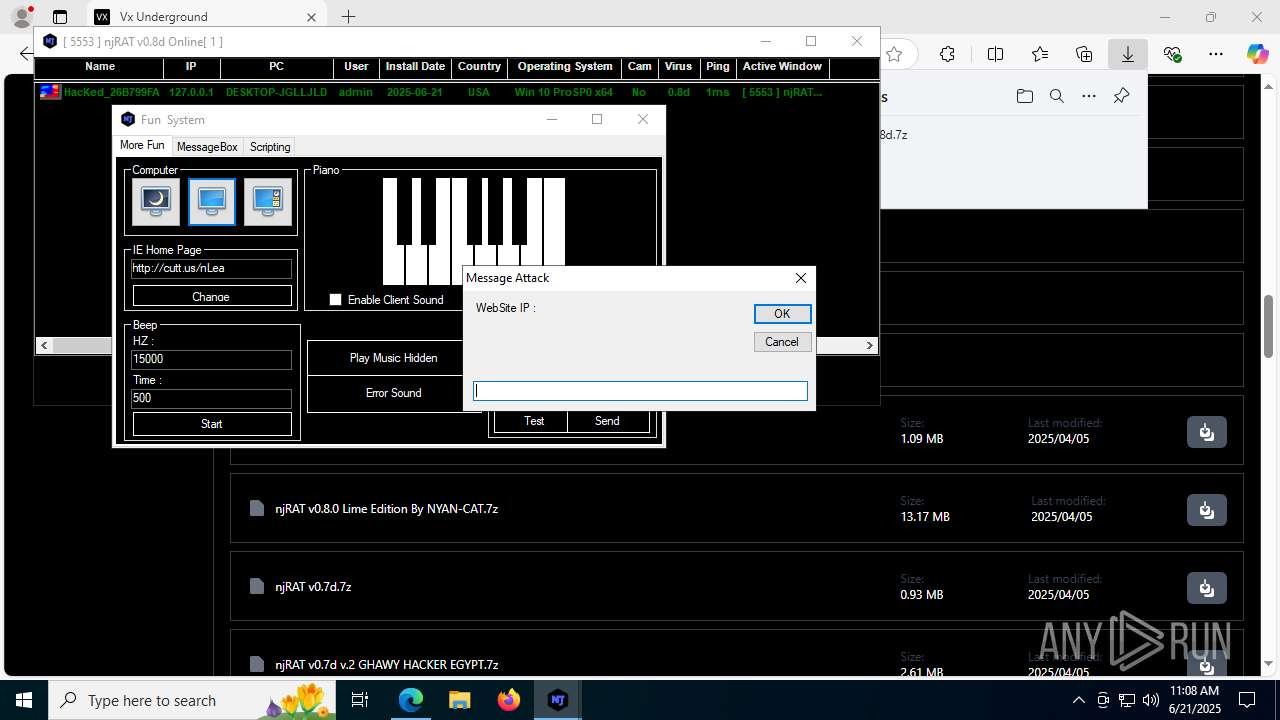
Task: Click the Downloads toolbar icon
Action: pos(1128,54)
